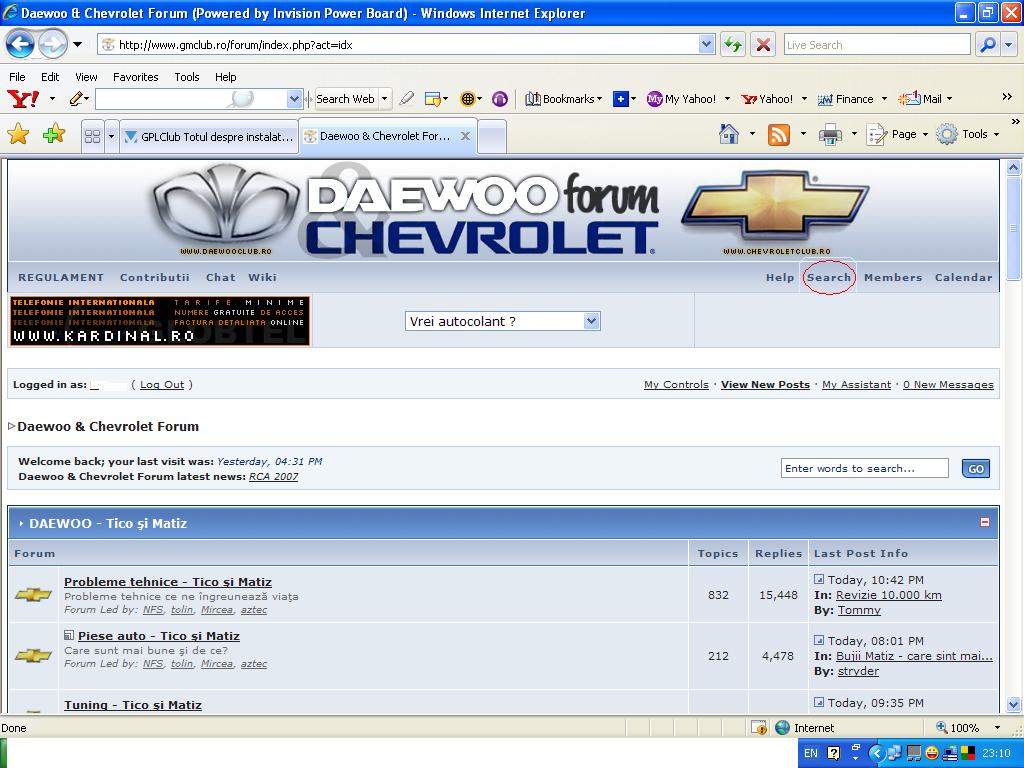
Task: Click Log Out link
Action: [x=162, y=385]
